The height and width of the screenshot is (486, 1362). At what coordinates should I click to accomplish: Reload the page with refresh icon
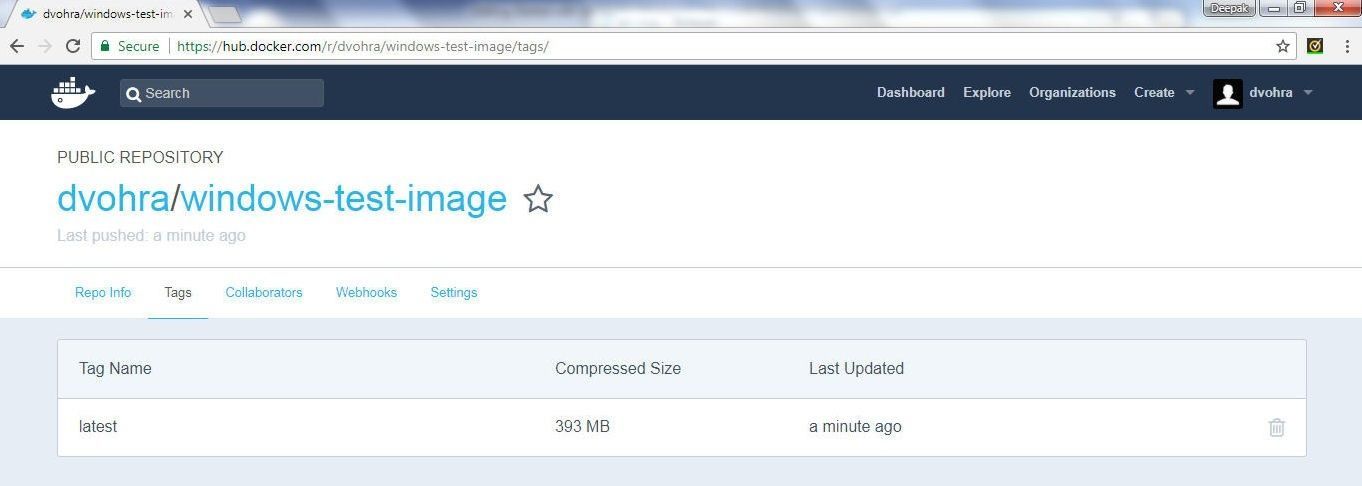[73, 46]
